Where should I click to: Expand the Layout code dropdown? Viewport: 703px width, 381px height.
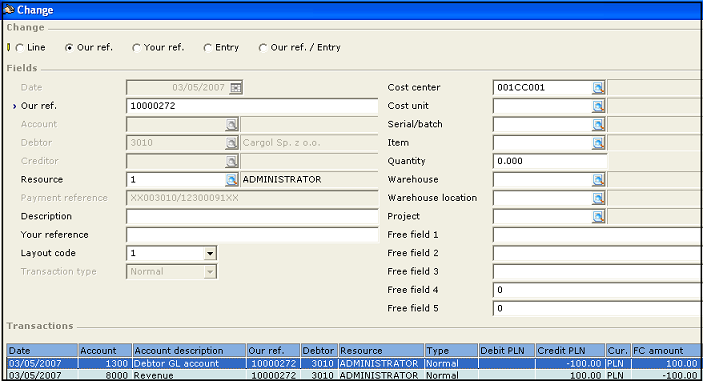(x=210, y=253)
